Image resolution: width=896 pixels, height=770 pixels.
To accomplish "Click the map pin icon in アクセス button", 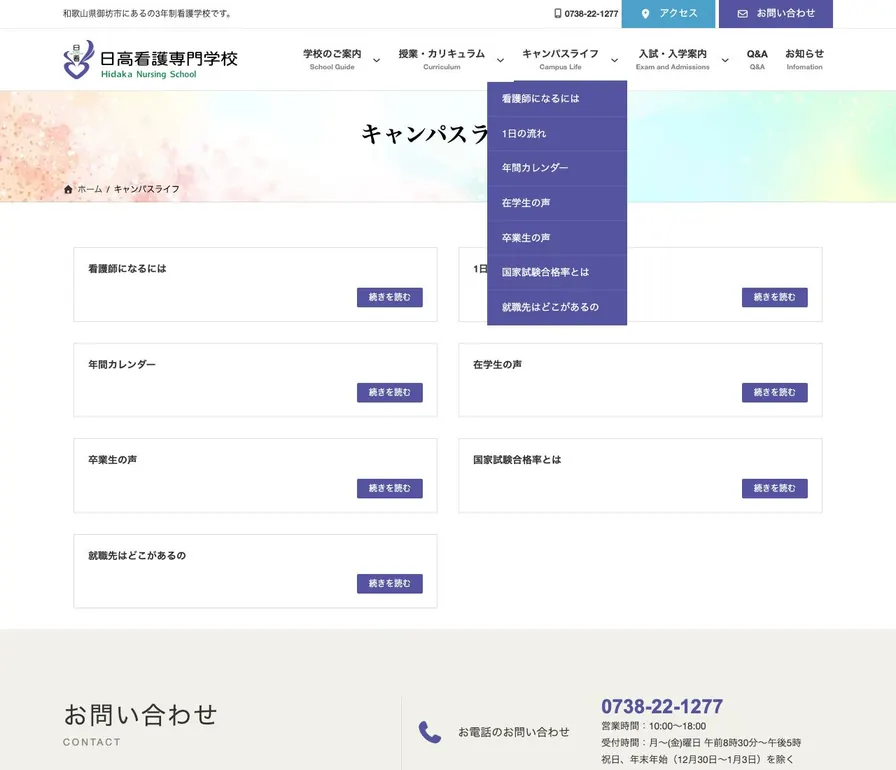I will [645, 14].
